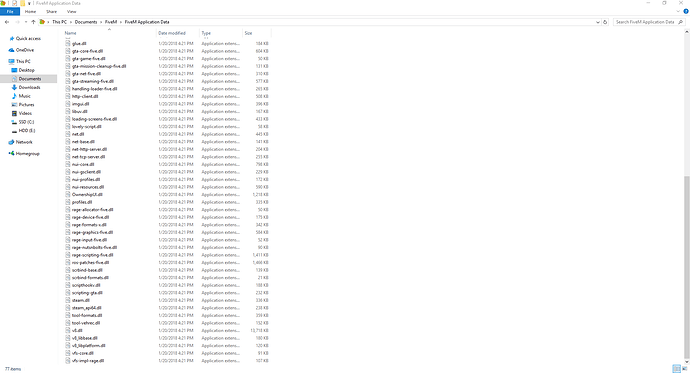Switch to large thumbnails view icon
The image size is (690, 373).
pos(685,369)
